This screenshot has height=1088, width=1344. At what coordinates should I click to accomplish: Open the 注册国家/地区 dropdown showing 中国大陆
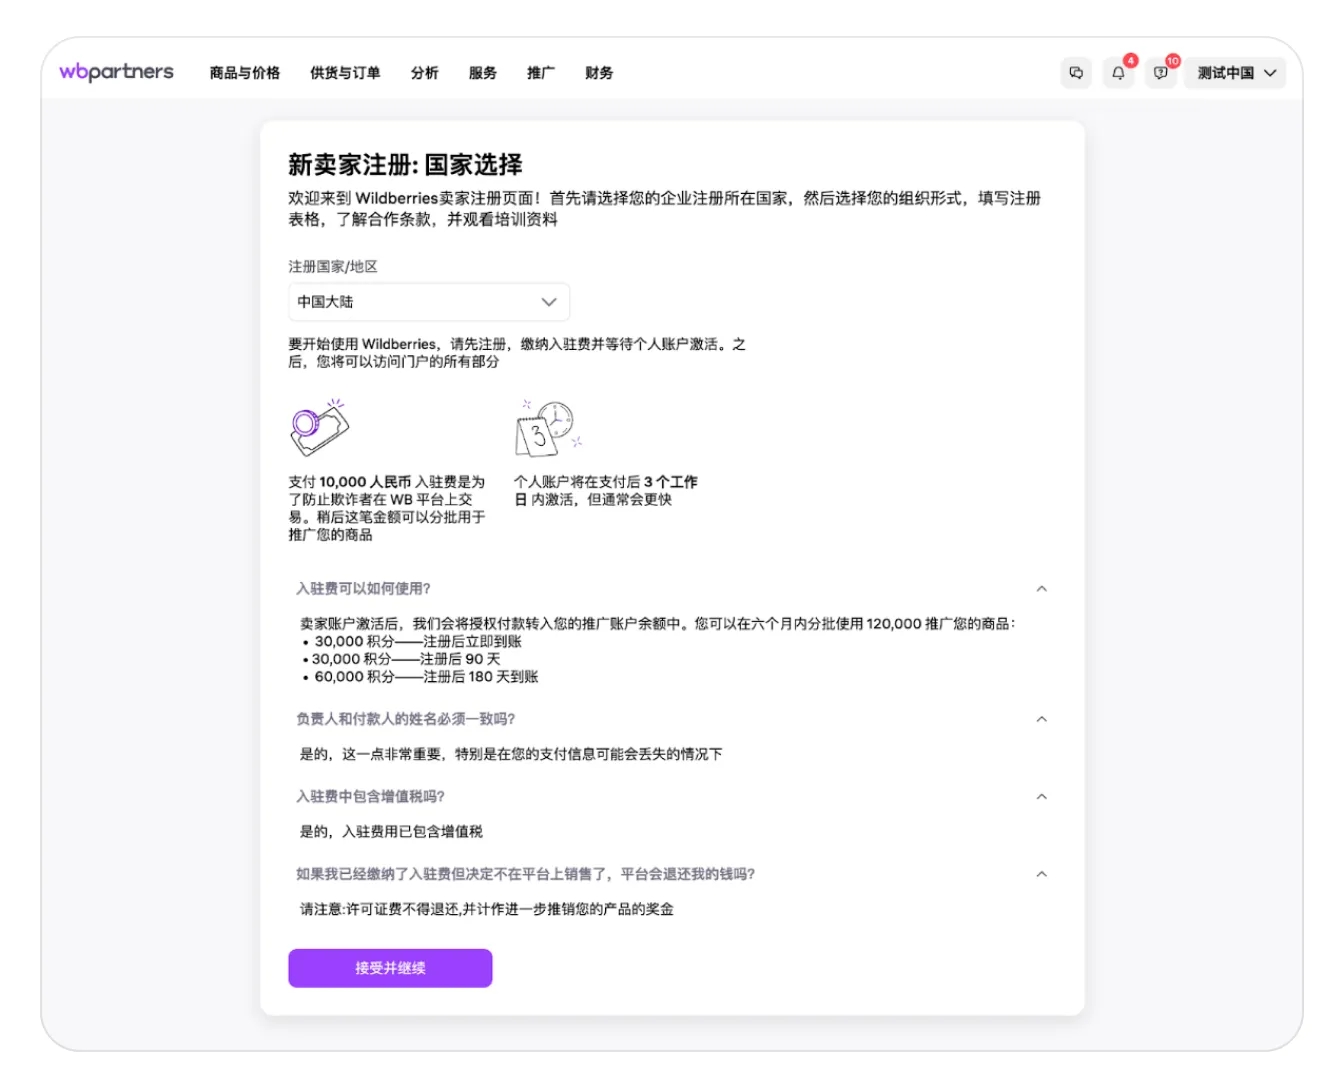point(428,302)
